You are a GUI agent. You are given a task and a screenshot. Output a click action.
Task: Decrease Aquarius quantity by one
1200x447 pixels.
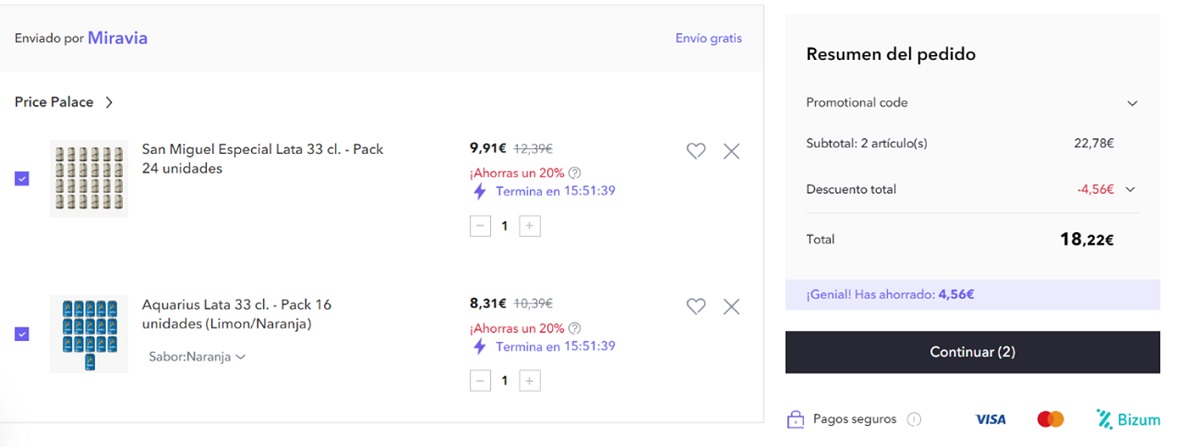[480, 381]
